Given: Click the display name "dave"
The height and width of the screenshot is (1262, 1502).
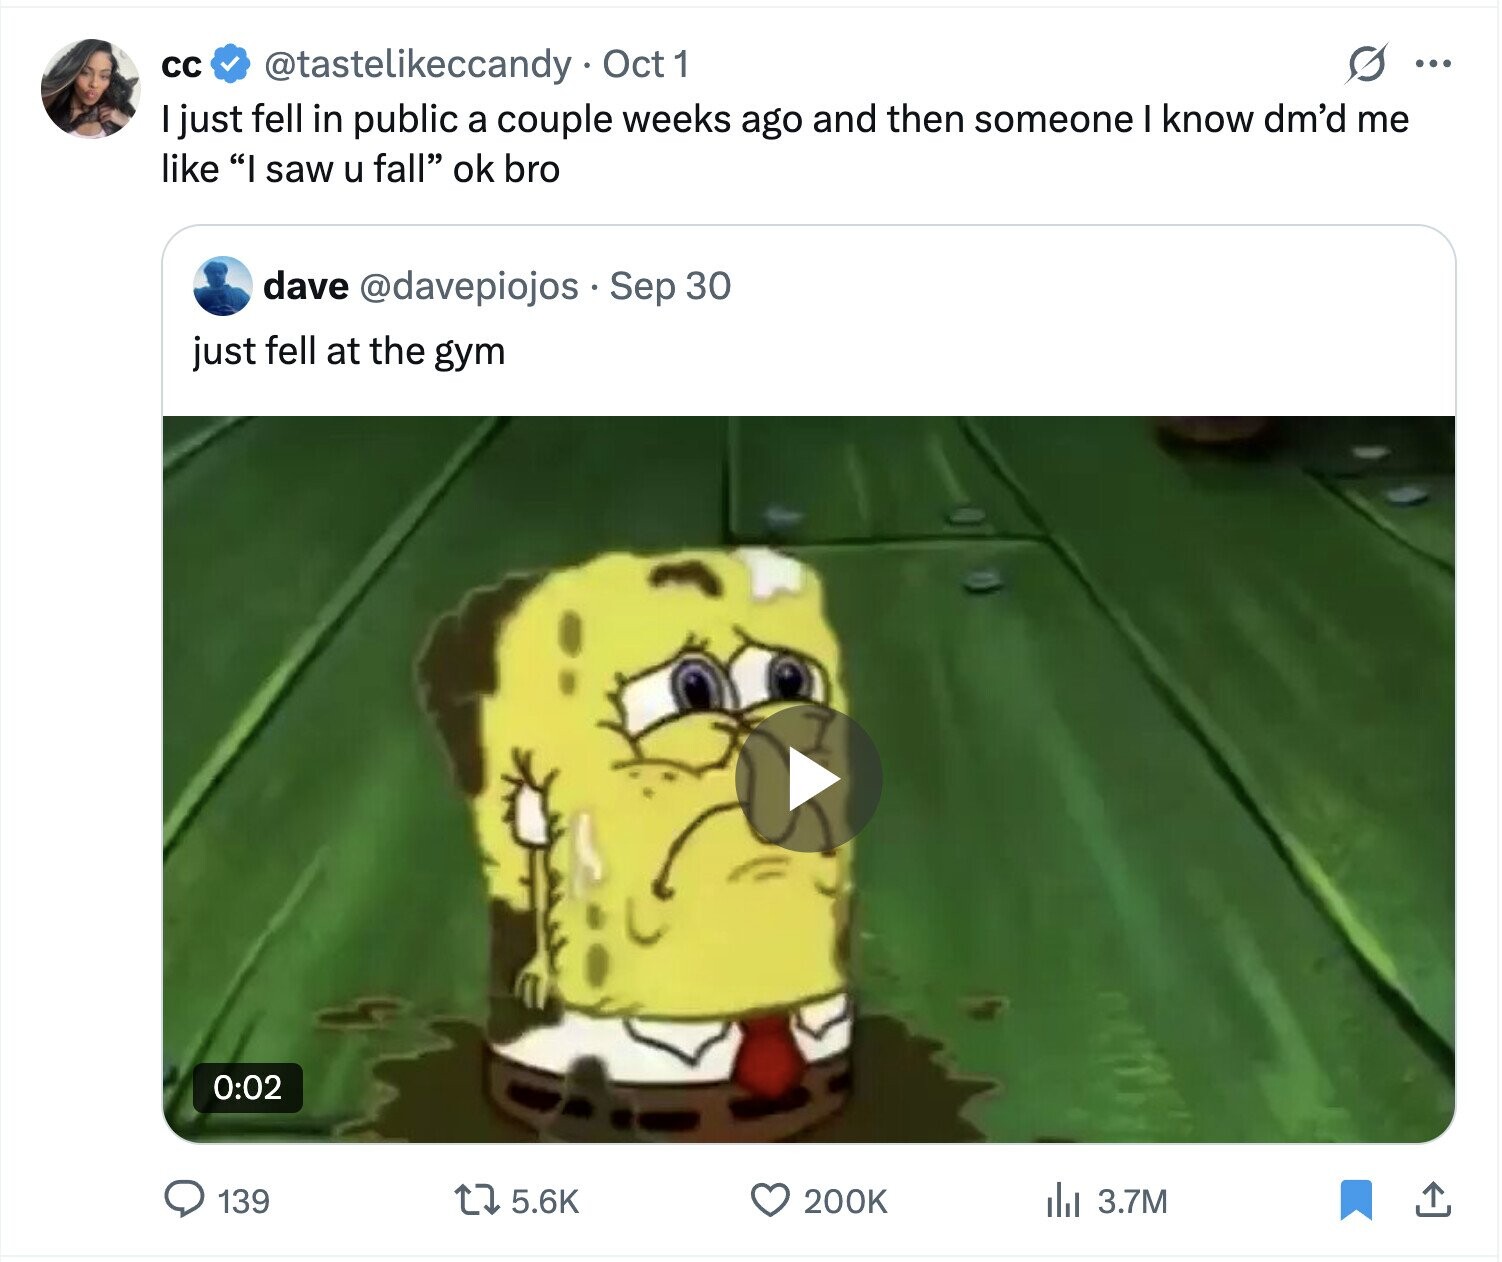Looking at the screenshot, I should [305, 286].
